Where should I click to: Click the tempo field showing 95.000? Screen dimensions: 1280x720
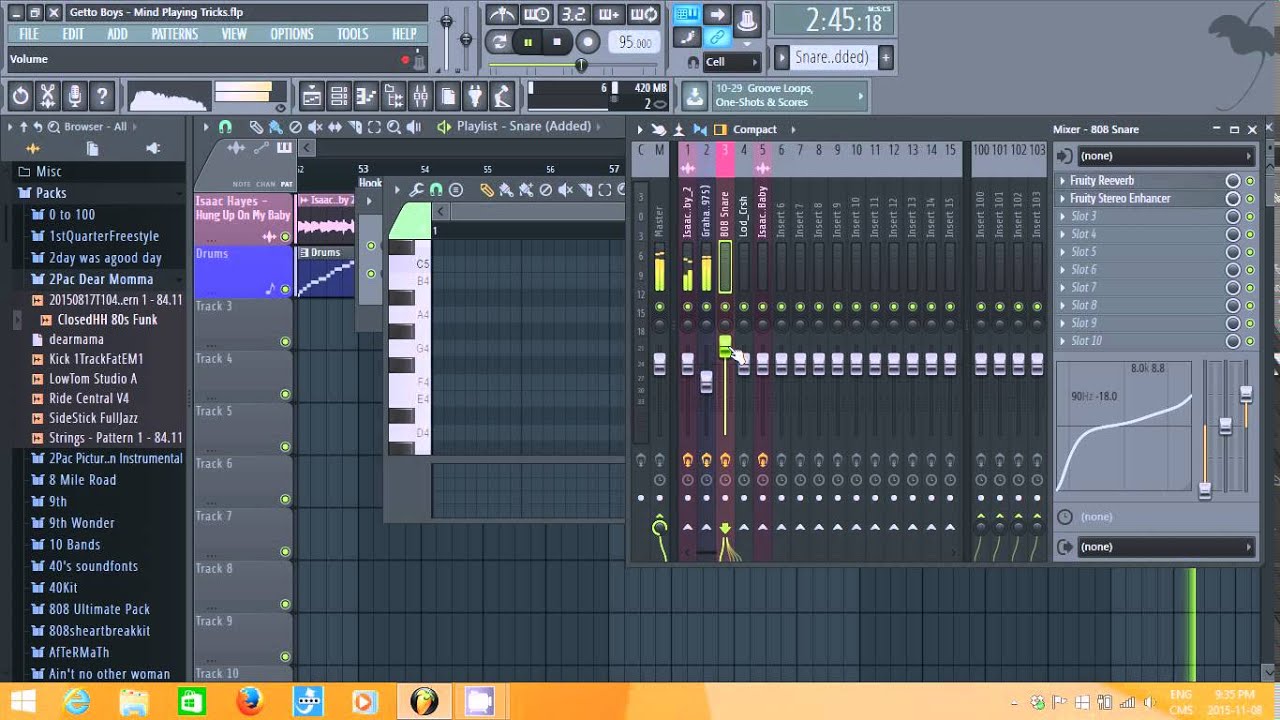pos(635,42)
